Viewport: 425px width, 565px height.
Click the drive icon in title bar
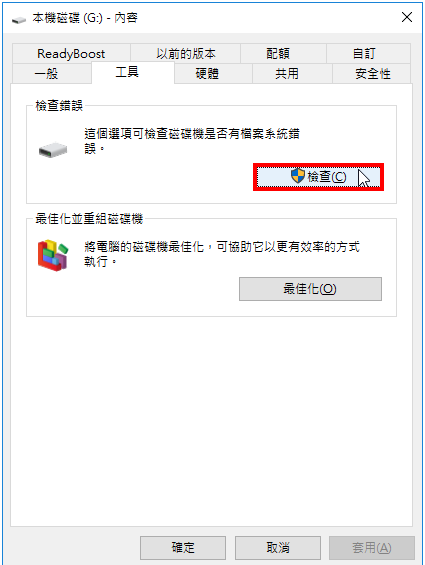click(19, 19)
